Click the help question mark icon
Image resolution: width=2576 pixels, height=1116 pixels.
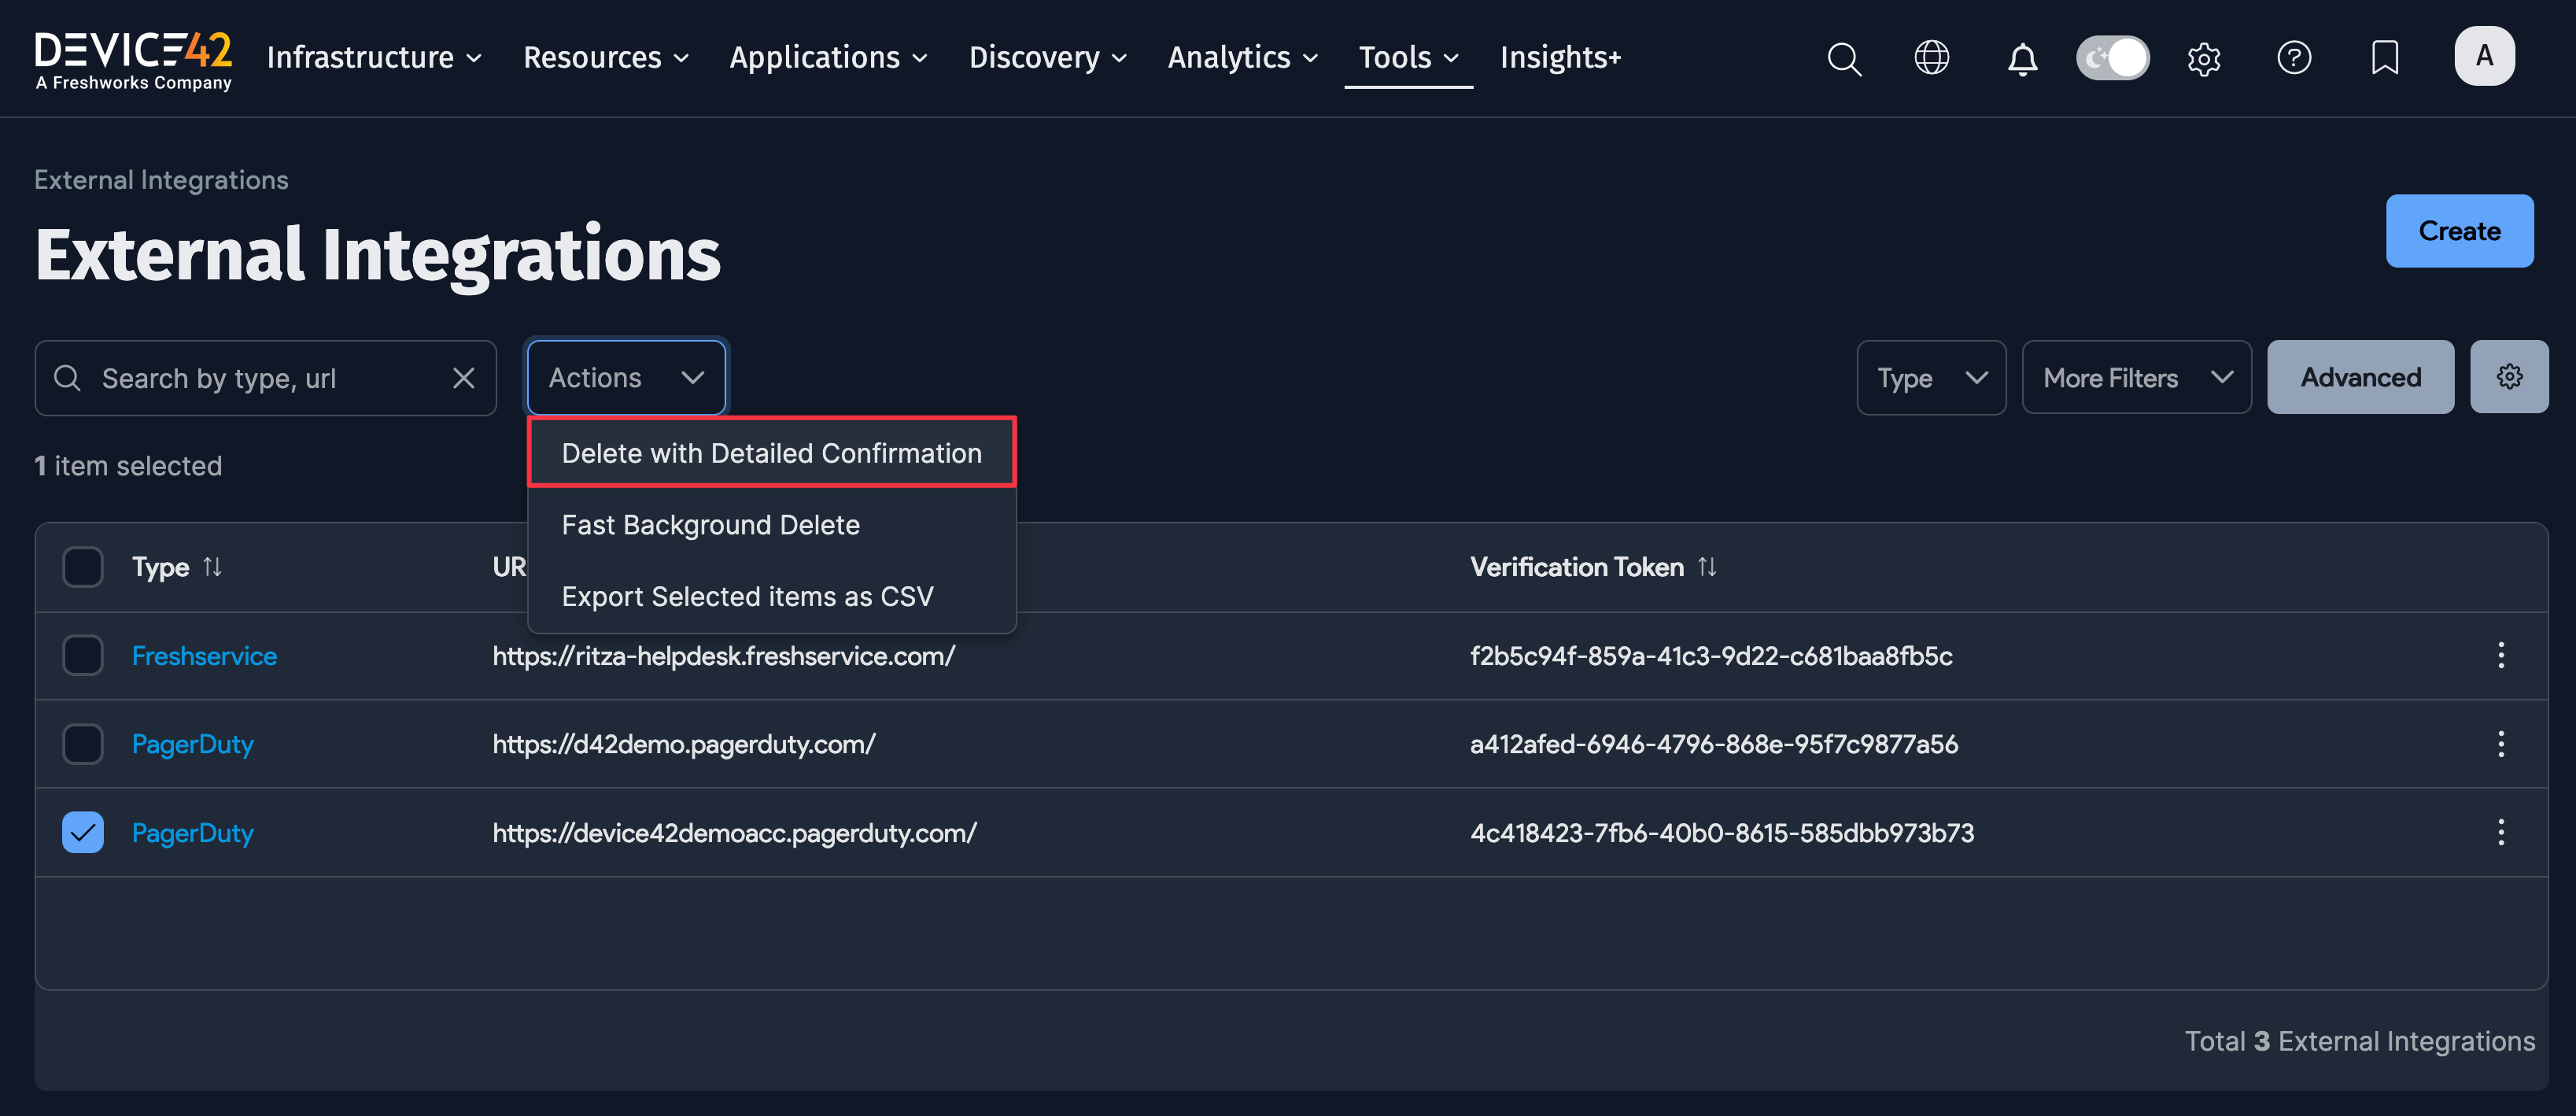(2294, 58)
